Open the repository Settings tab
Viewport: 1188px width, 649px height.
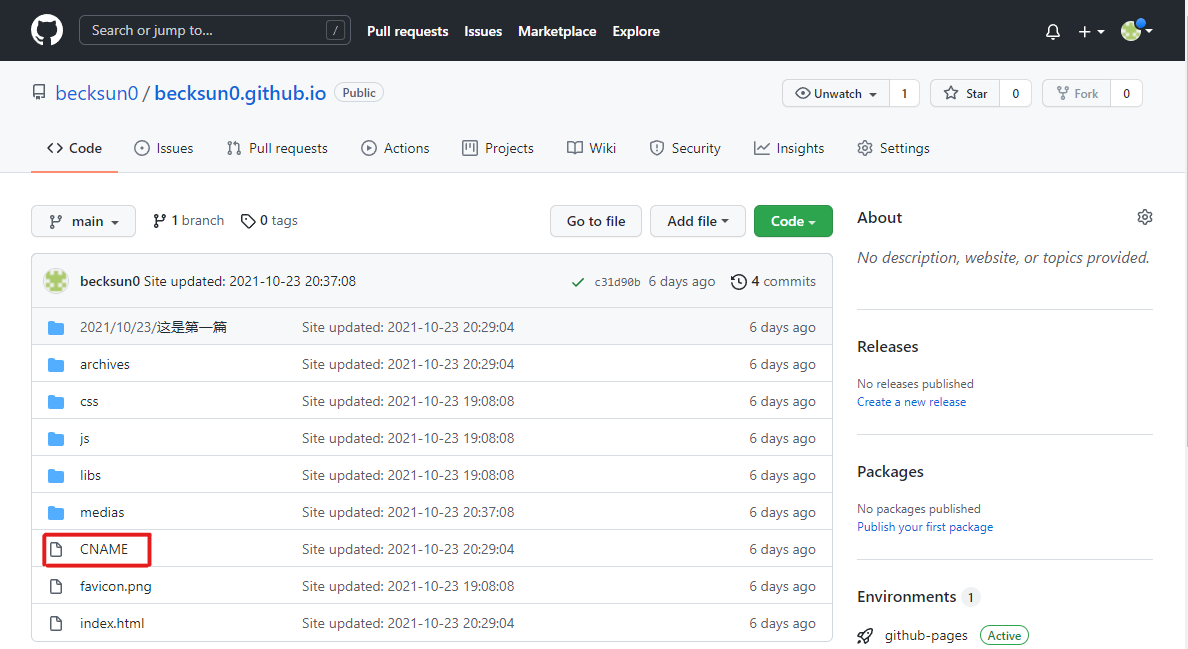click(893, 148)
